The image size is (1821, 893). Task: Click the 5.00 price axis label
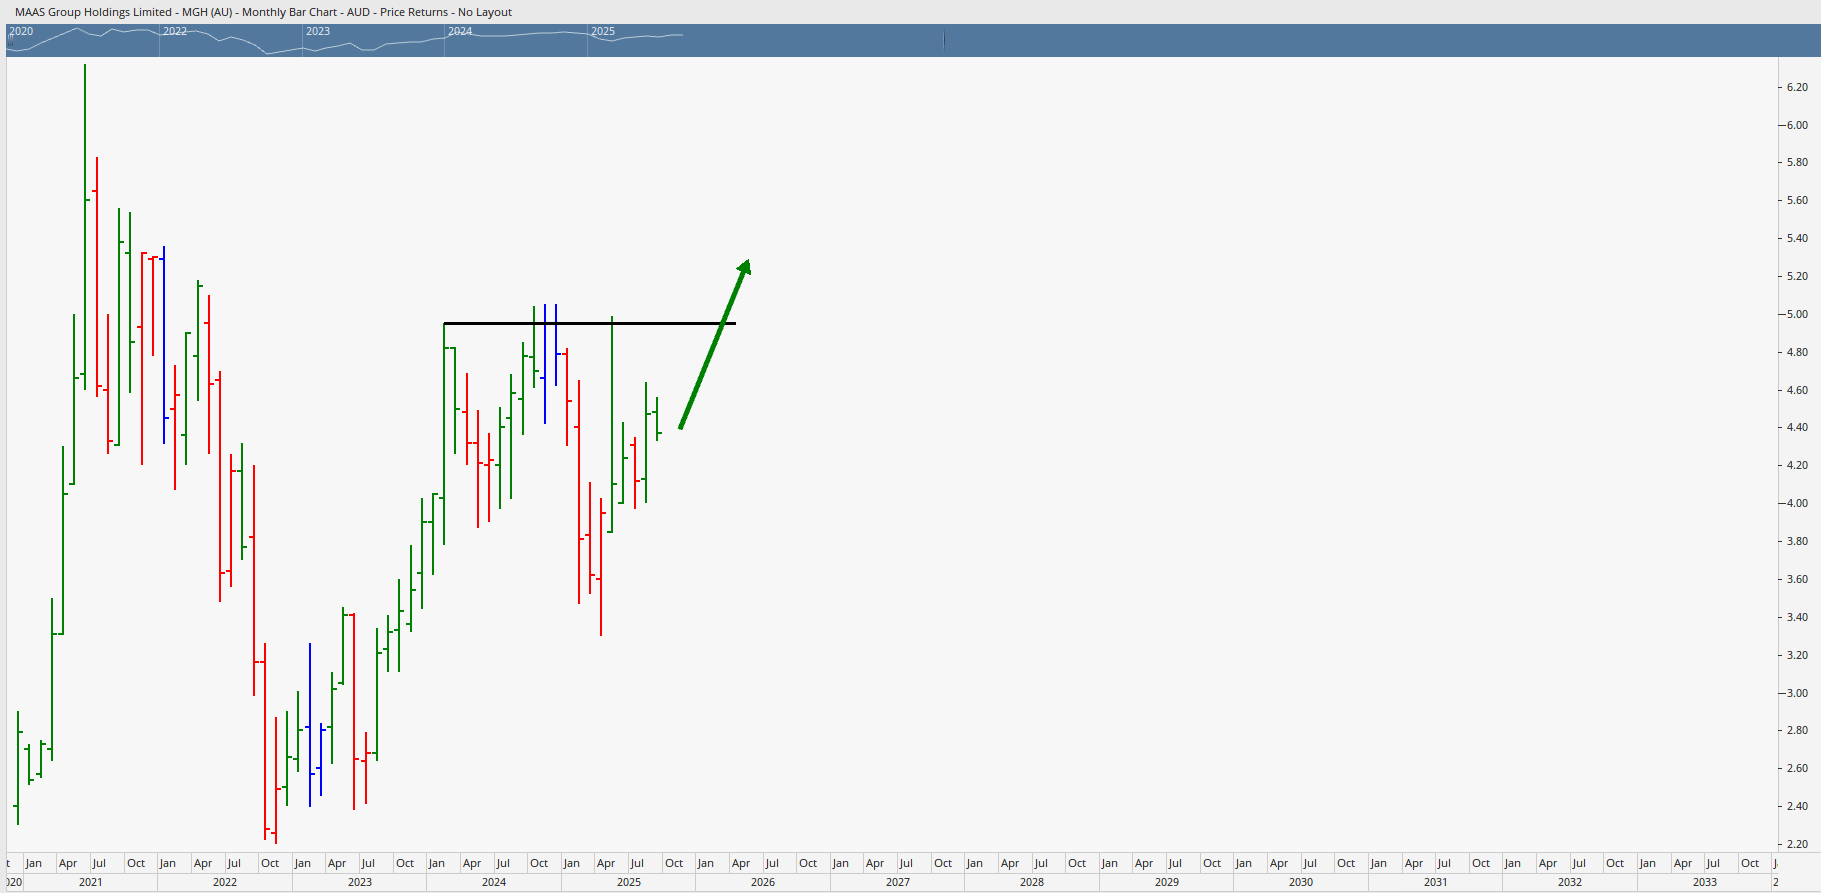pos(1797,314)
